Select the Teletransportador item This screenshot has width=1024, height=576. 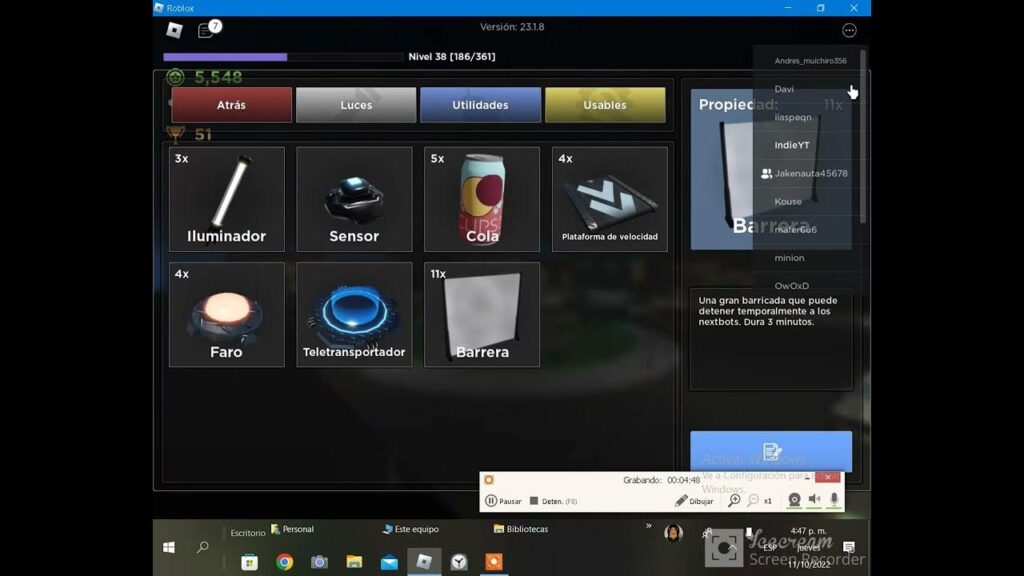click(354, 315)
